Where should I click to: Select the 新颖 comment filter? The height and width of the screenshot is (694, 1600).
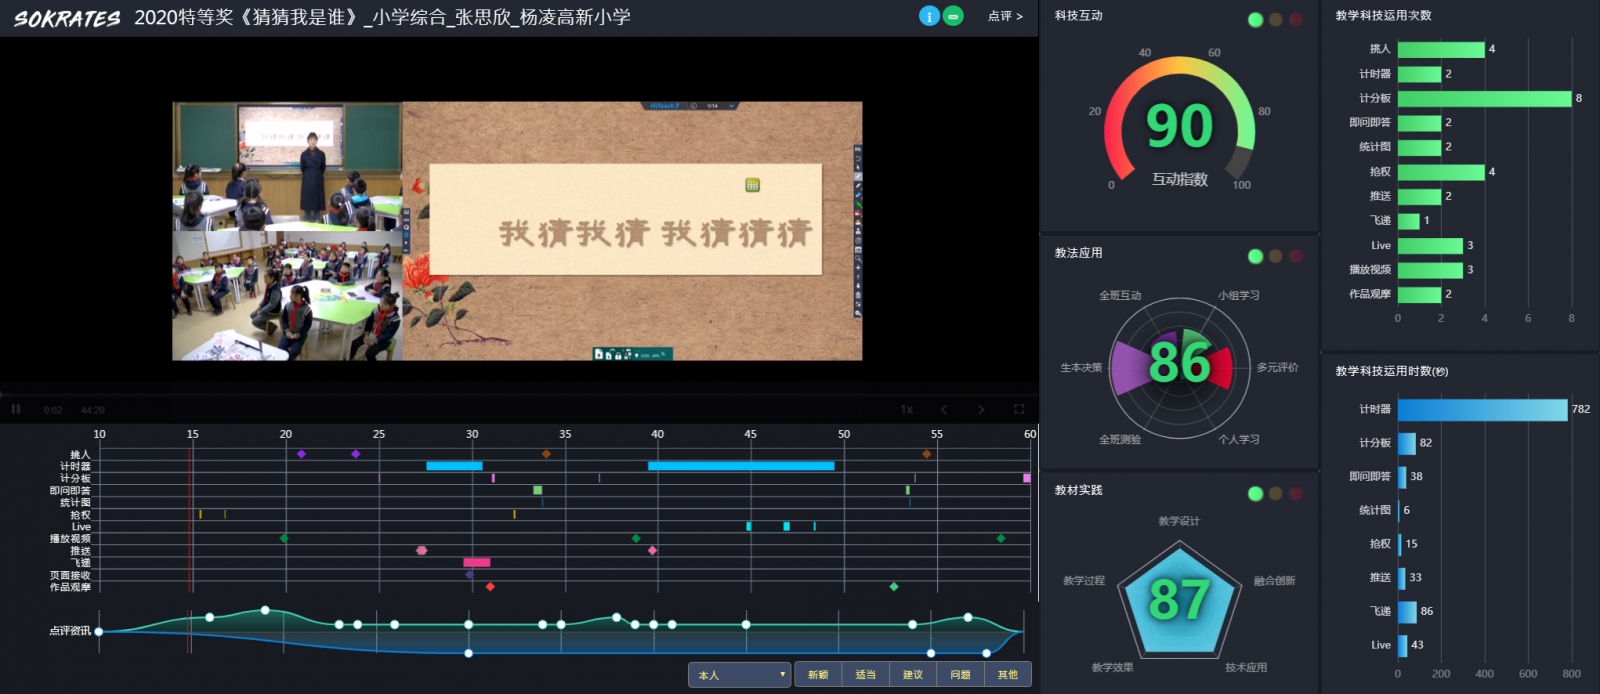coord(818,675)
